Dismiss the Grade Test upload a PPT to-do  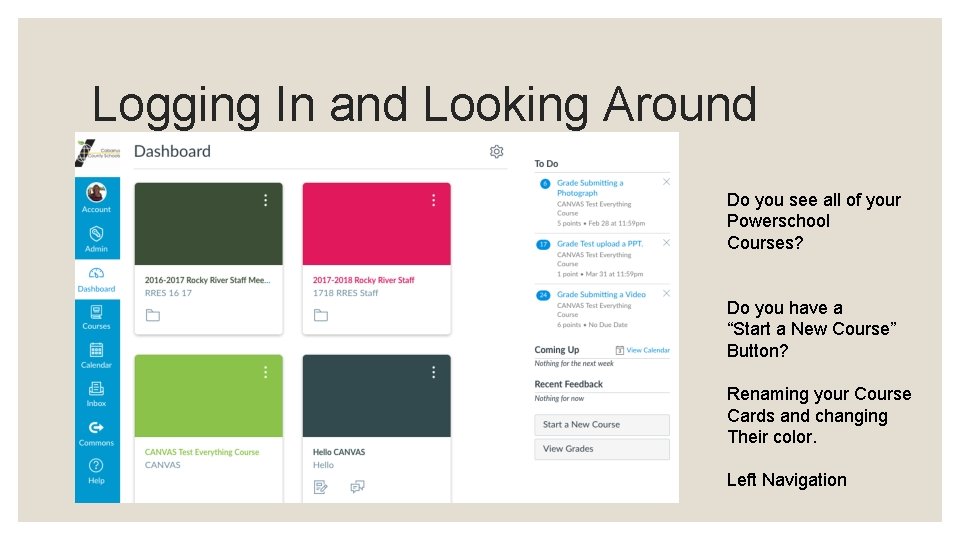[x=666, y=243]
